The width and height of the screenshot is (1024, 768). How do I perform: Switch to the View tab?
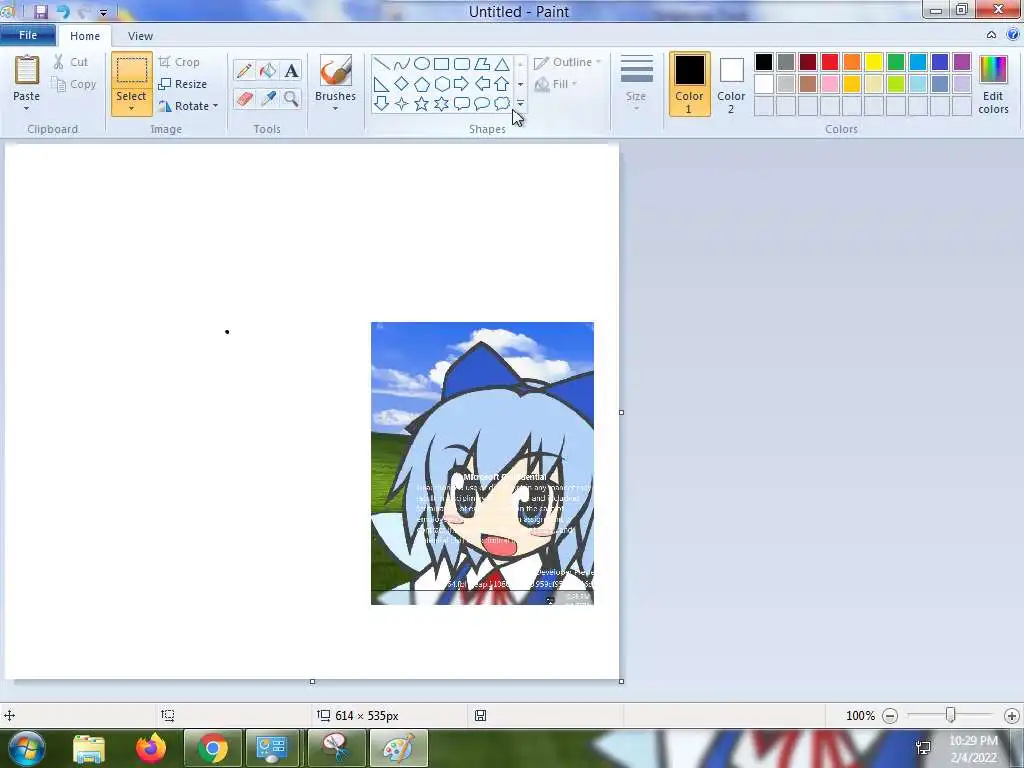pos(140,36)
